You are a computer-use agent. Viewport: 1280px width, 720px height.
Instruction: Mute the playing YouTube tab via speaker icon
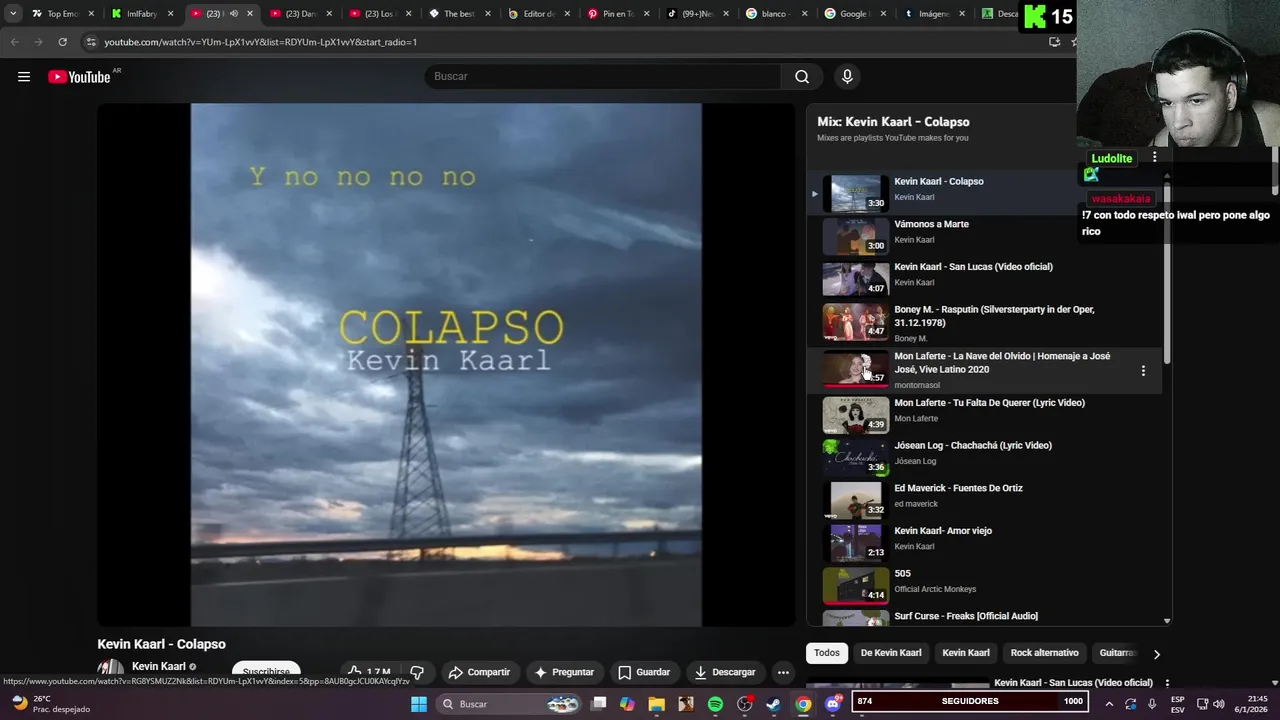234,14
